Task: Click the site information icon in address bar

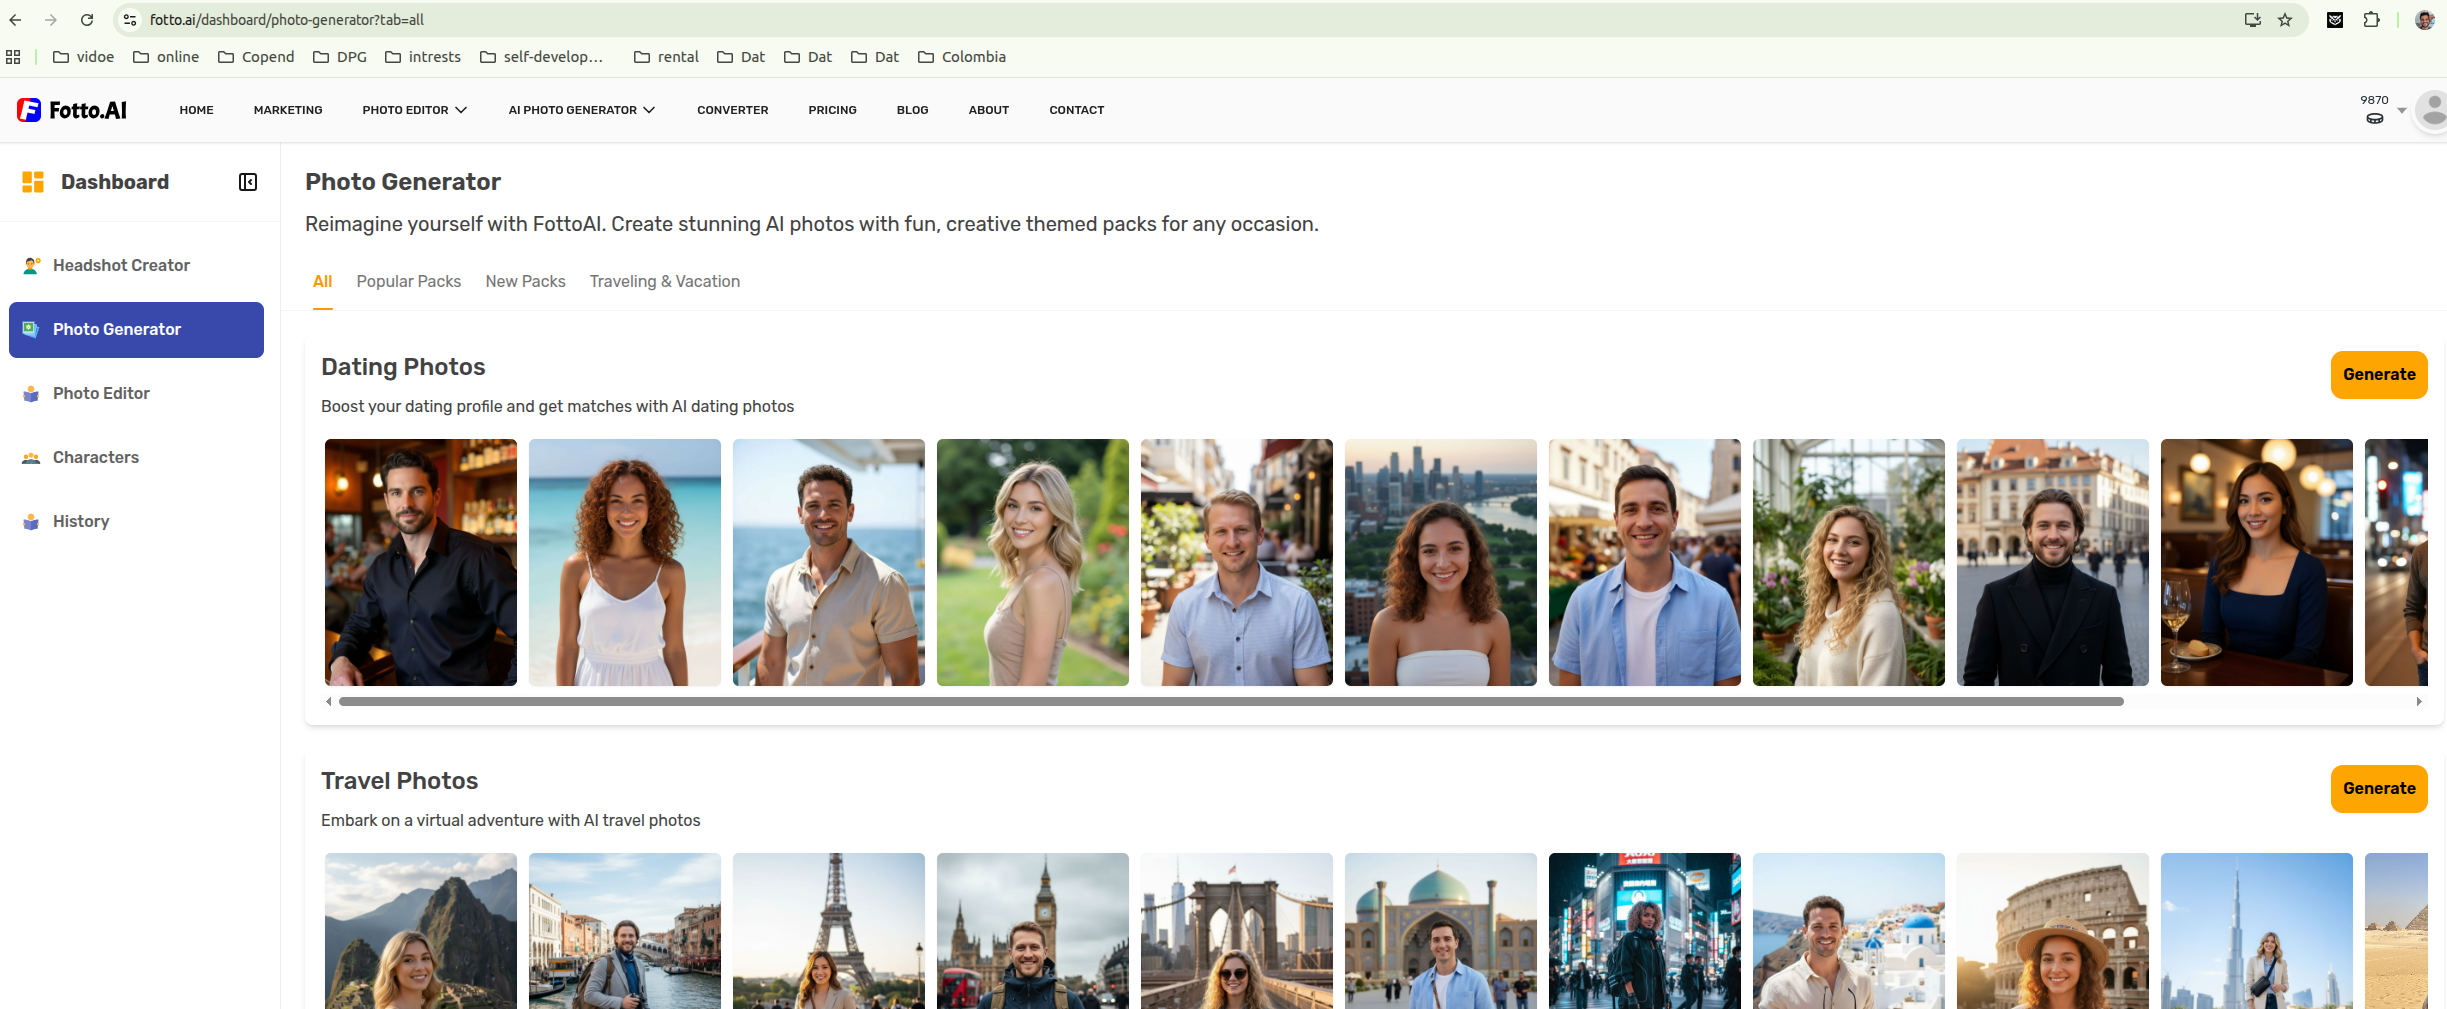Action: point(130,20)
